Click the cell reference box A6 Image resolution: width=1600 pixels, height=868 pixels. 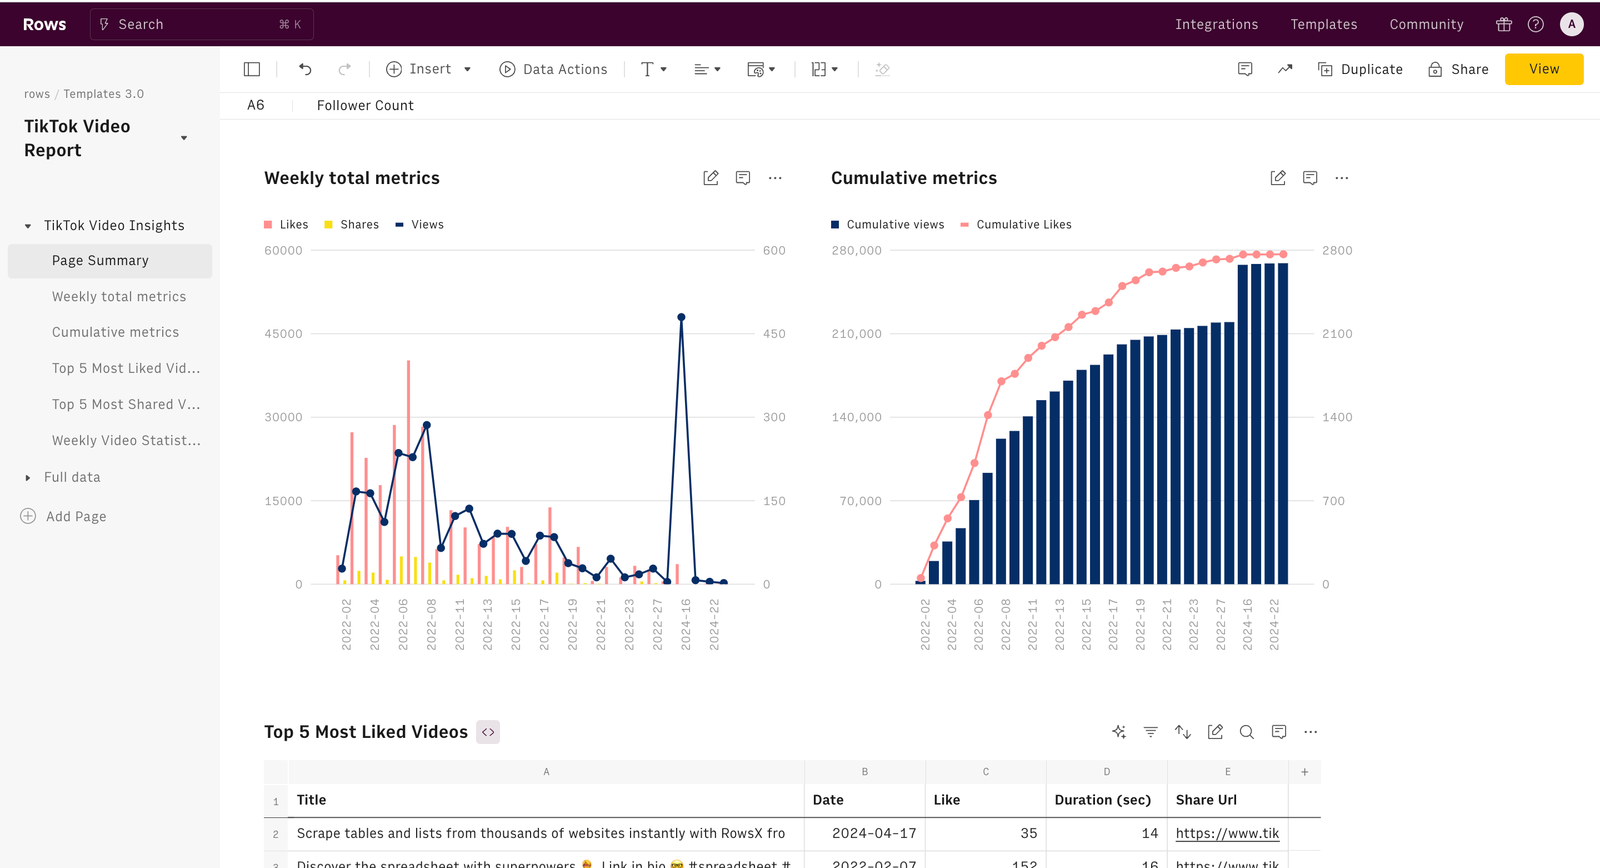point(256,105)
